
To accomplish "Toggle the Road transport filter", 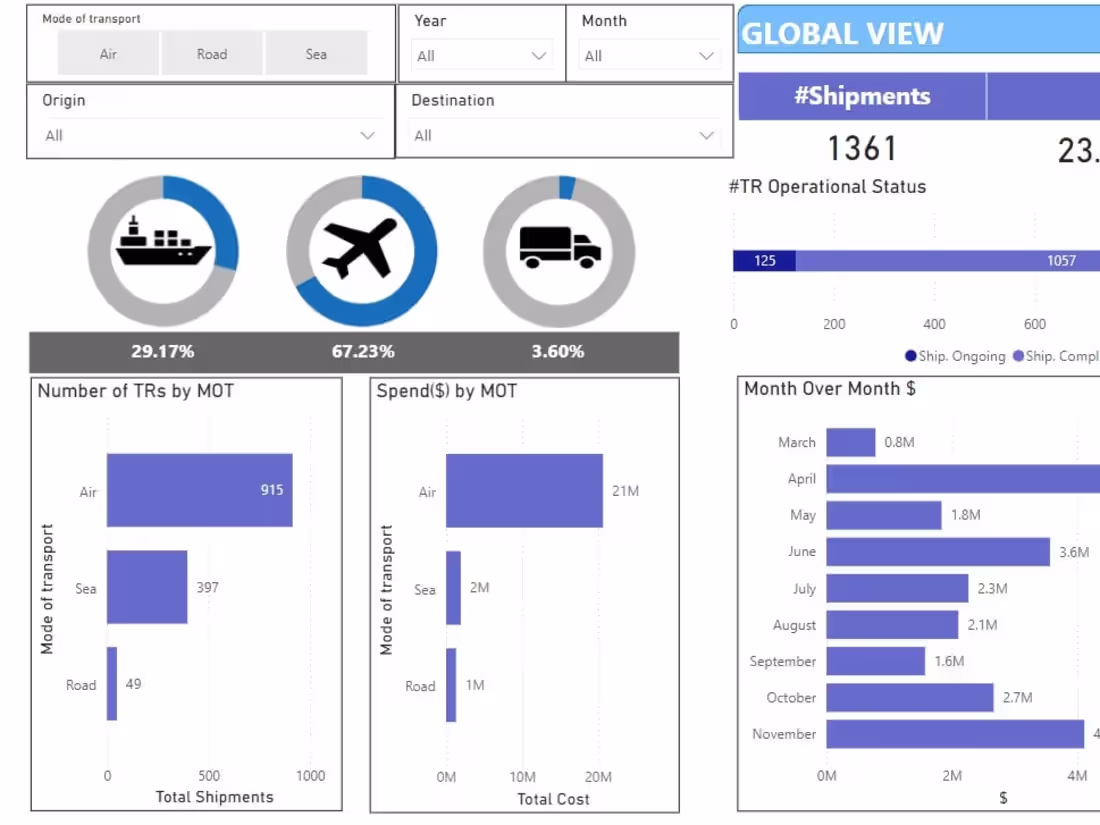I will [x=212, y=54].
